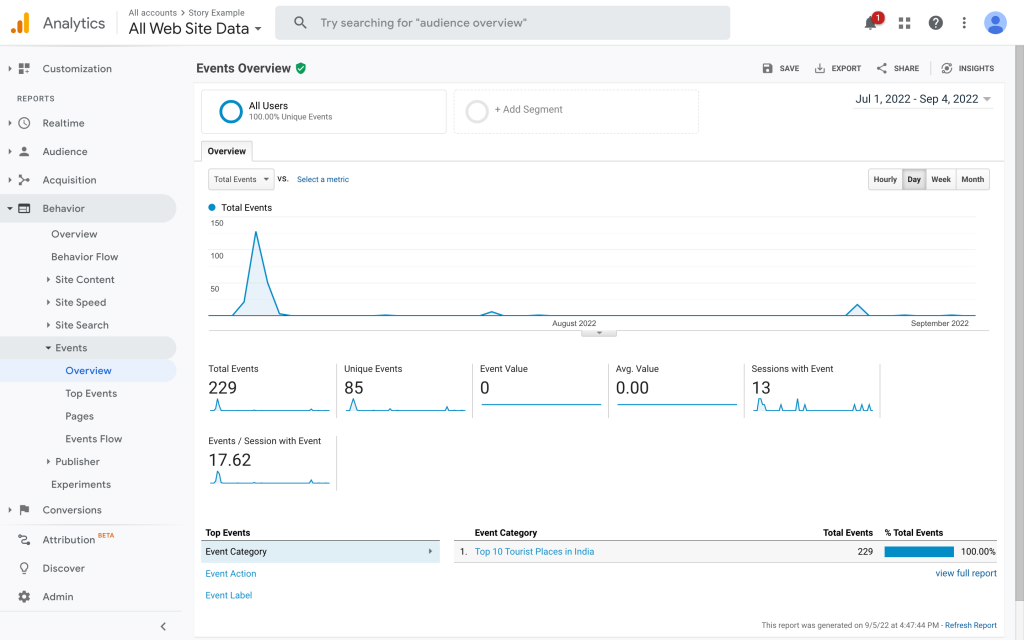Open the Total Events metric dropdown
The height and width of the screenshot is (640, 1024).
(x=241, y=179)
